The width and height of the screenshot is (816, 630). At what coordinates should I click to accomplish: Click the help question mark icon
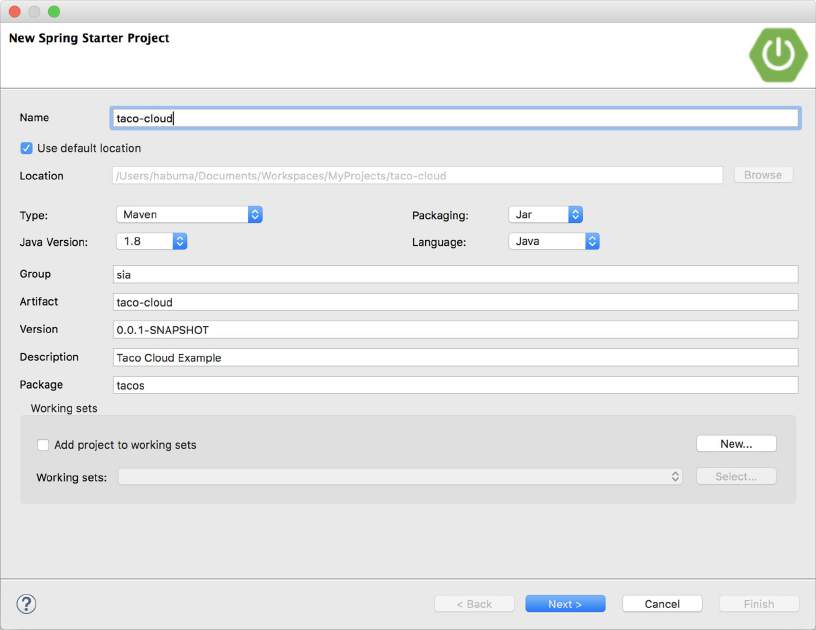pos(26,604)
